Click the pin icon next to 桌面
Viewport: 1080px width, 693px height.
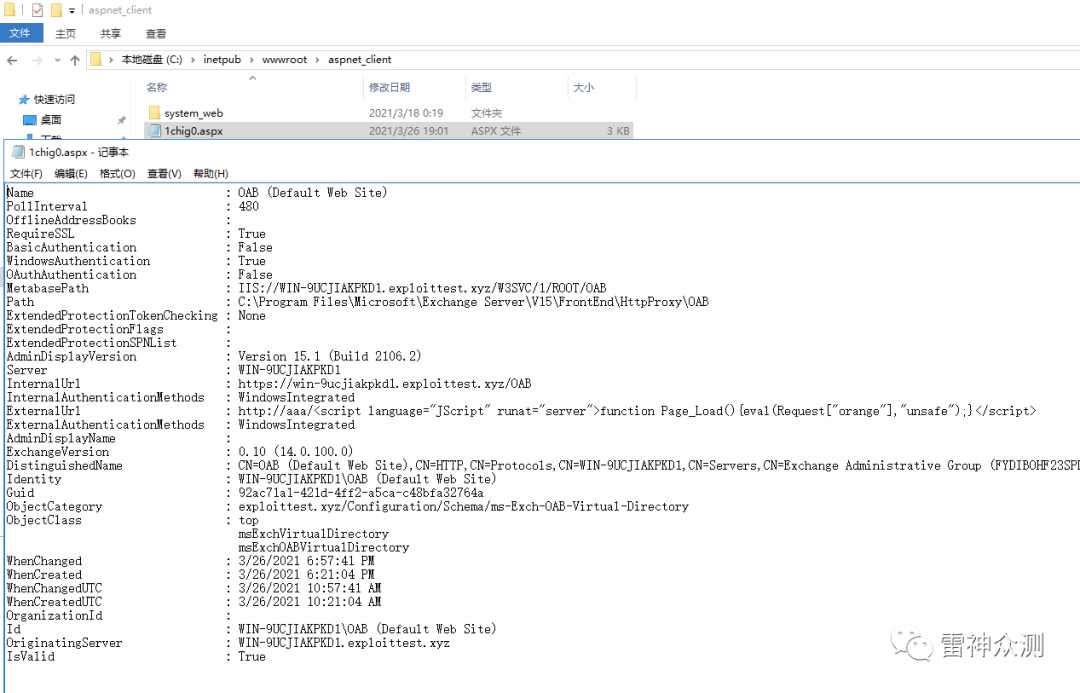coord(121,120)
